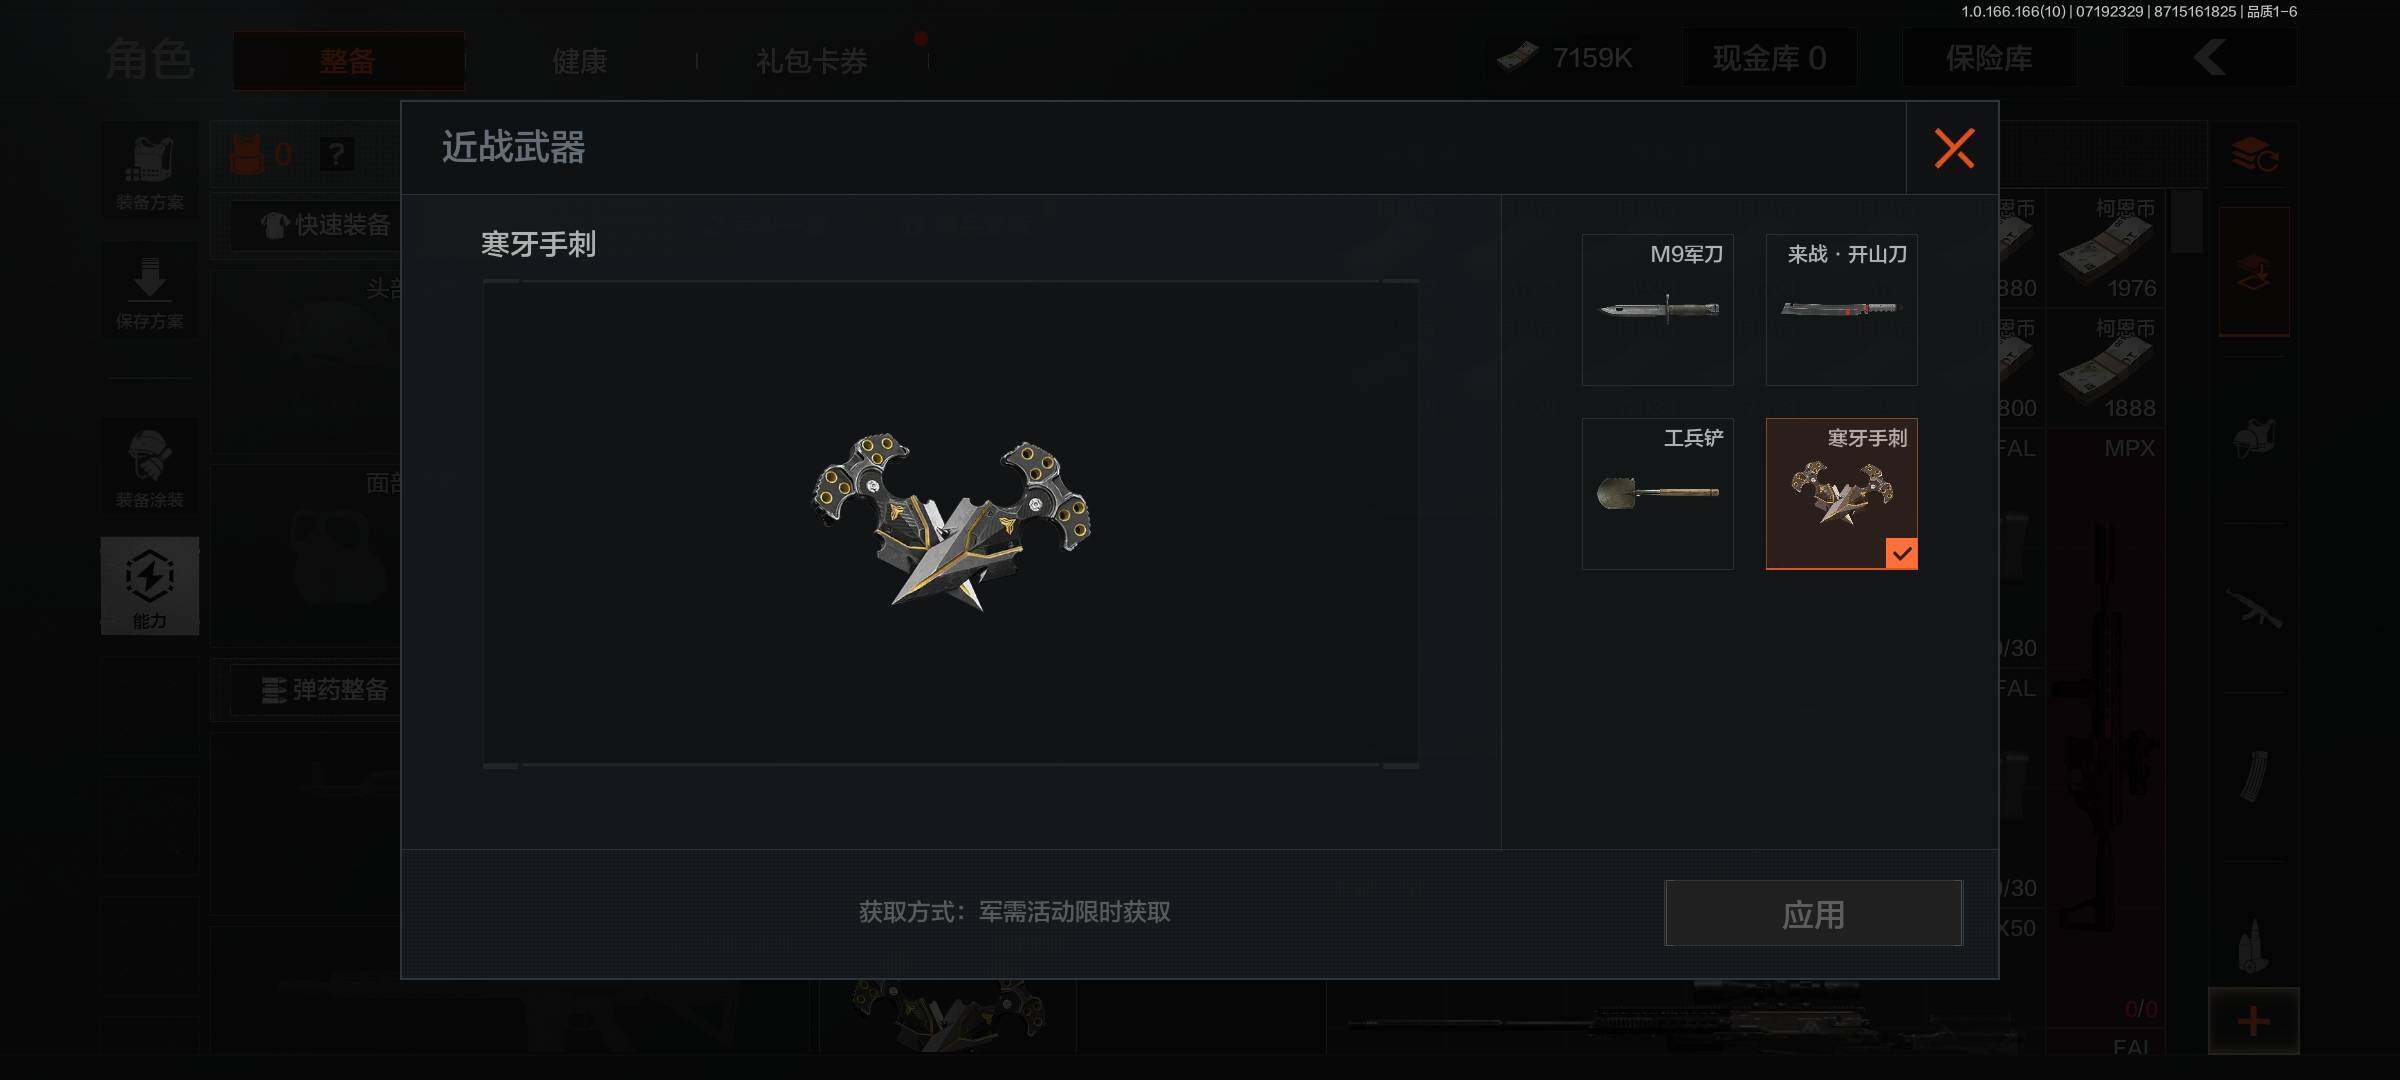This screenshot has width=2400, height=1080.
Task: Click the question mark help icon
Action: pos(336,154)
